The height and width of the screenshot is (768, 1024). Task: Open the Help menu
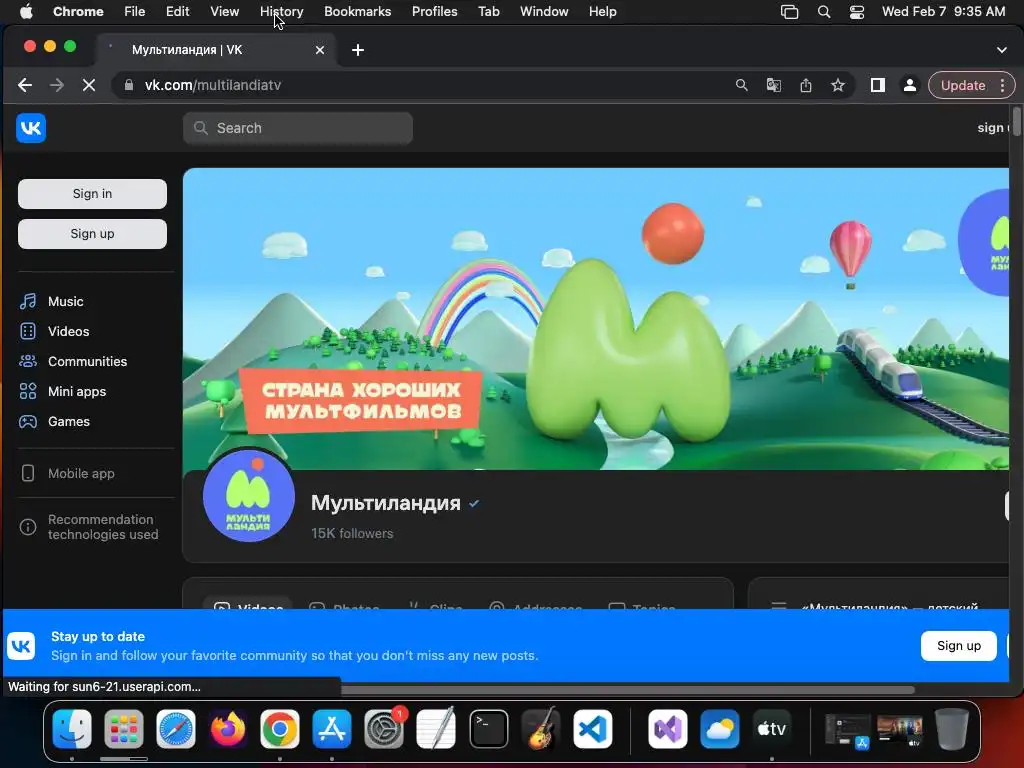pyautogui.click(x=602, y=11)
